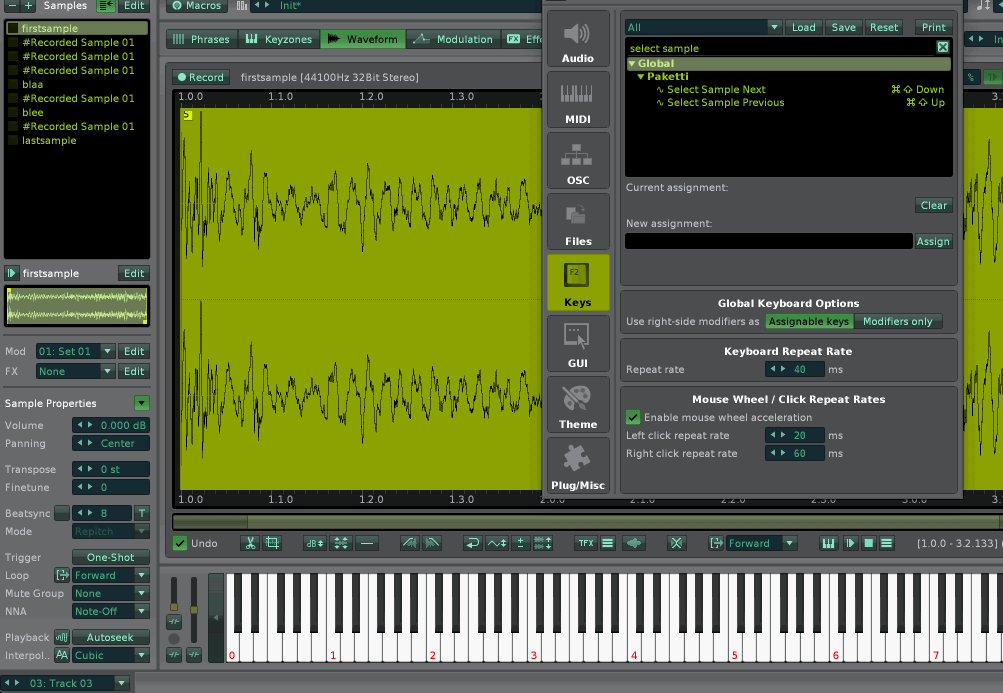
Task: Enable mouse wheel acceleration checkbox
Action: 633,417
